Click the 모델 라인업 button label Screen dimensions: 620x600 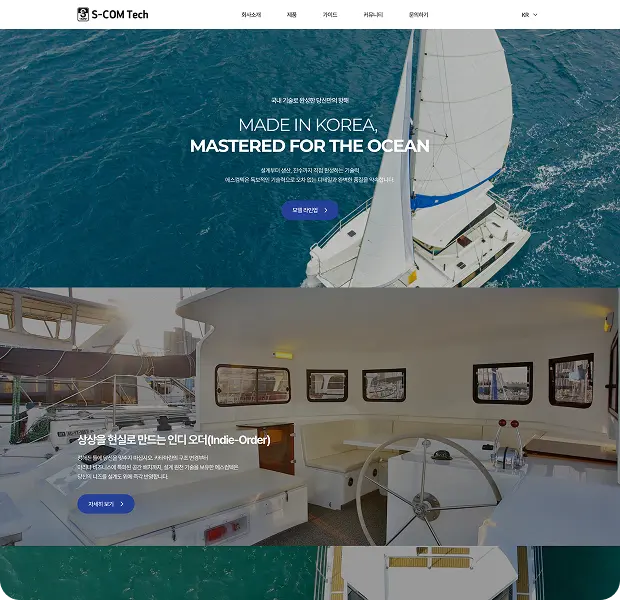(x=305, y=210)
